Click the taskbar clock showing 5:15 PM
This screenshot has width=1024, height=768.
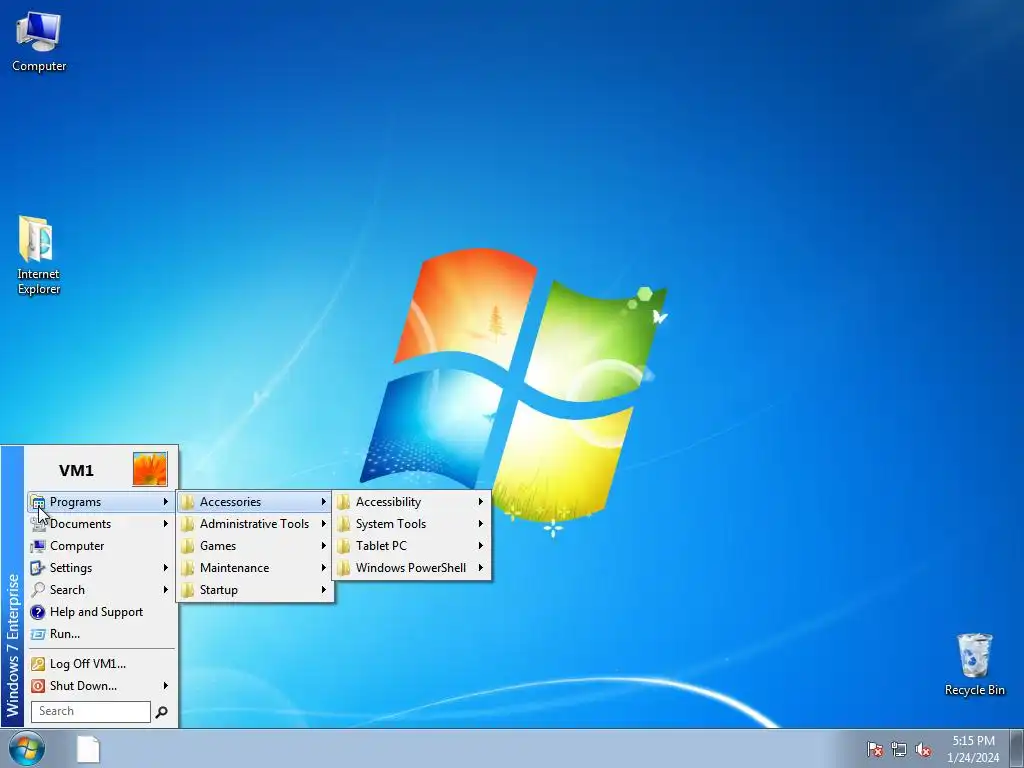pos(973,749)
